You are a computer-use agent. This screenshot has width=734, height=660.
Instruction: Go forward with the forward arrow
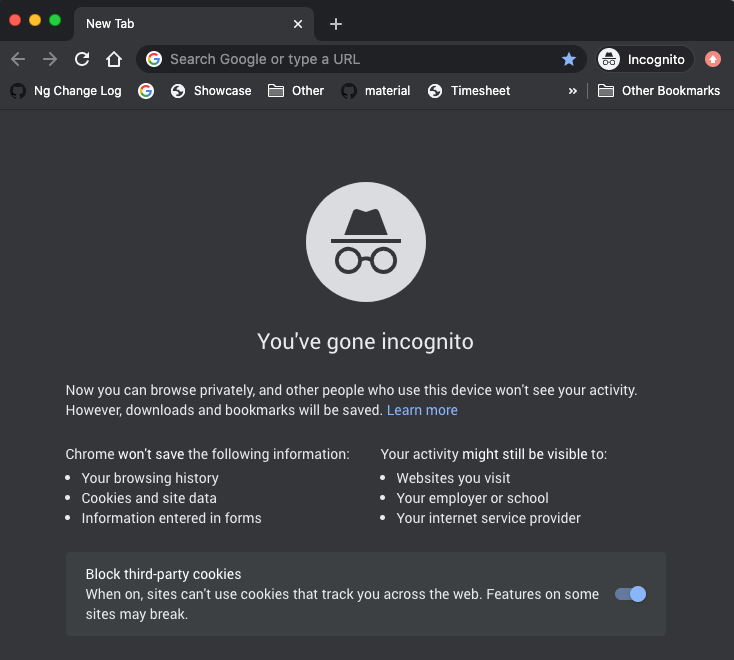click(x=50, y=59)
